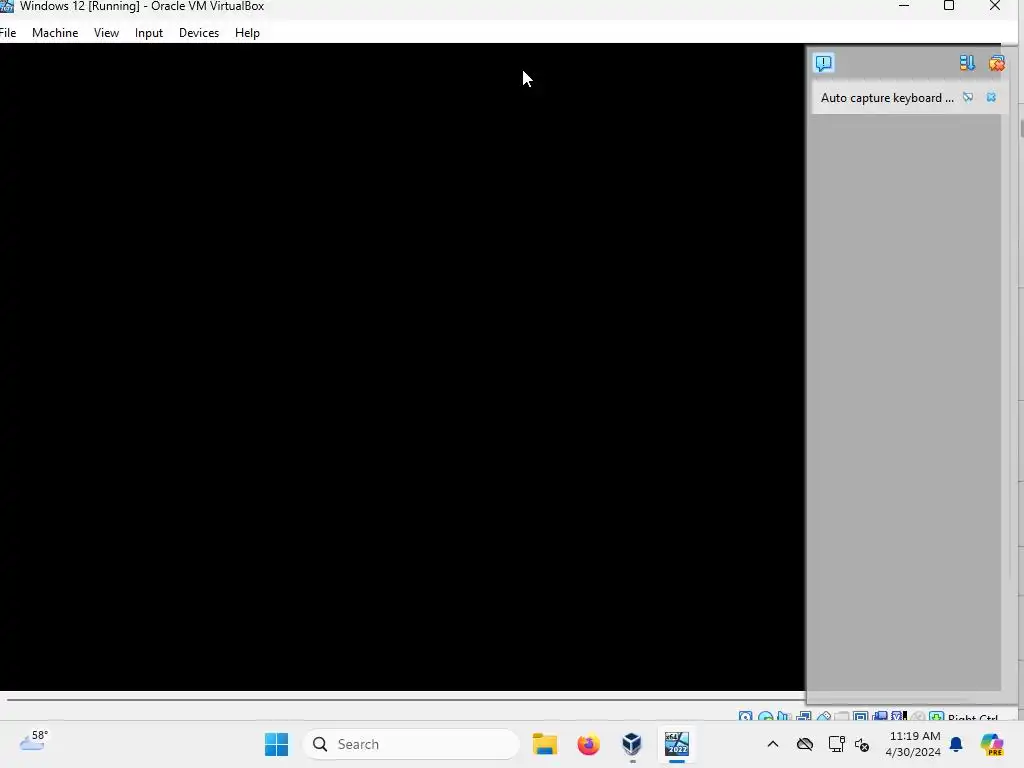Viewport: 1024px width, 768px height.
Task: Click the display status bar indicator
Action: [x=860, y=716]
